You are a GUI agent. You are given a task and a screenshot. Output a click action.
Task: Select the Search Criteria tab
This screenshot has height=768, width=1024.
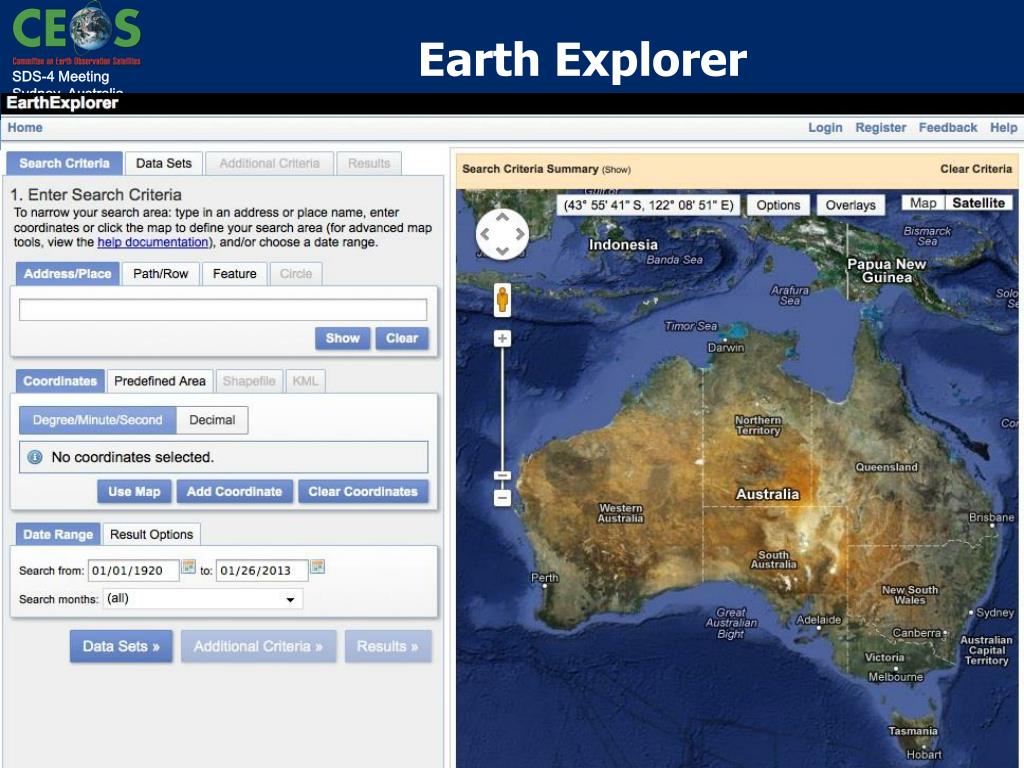click(x=64, y=163)
